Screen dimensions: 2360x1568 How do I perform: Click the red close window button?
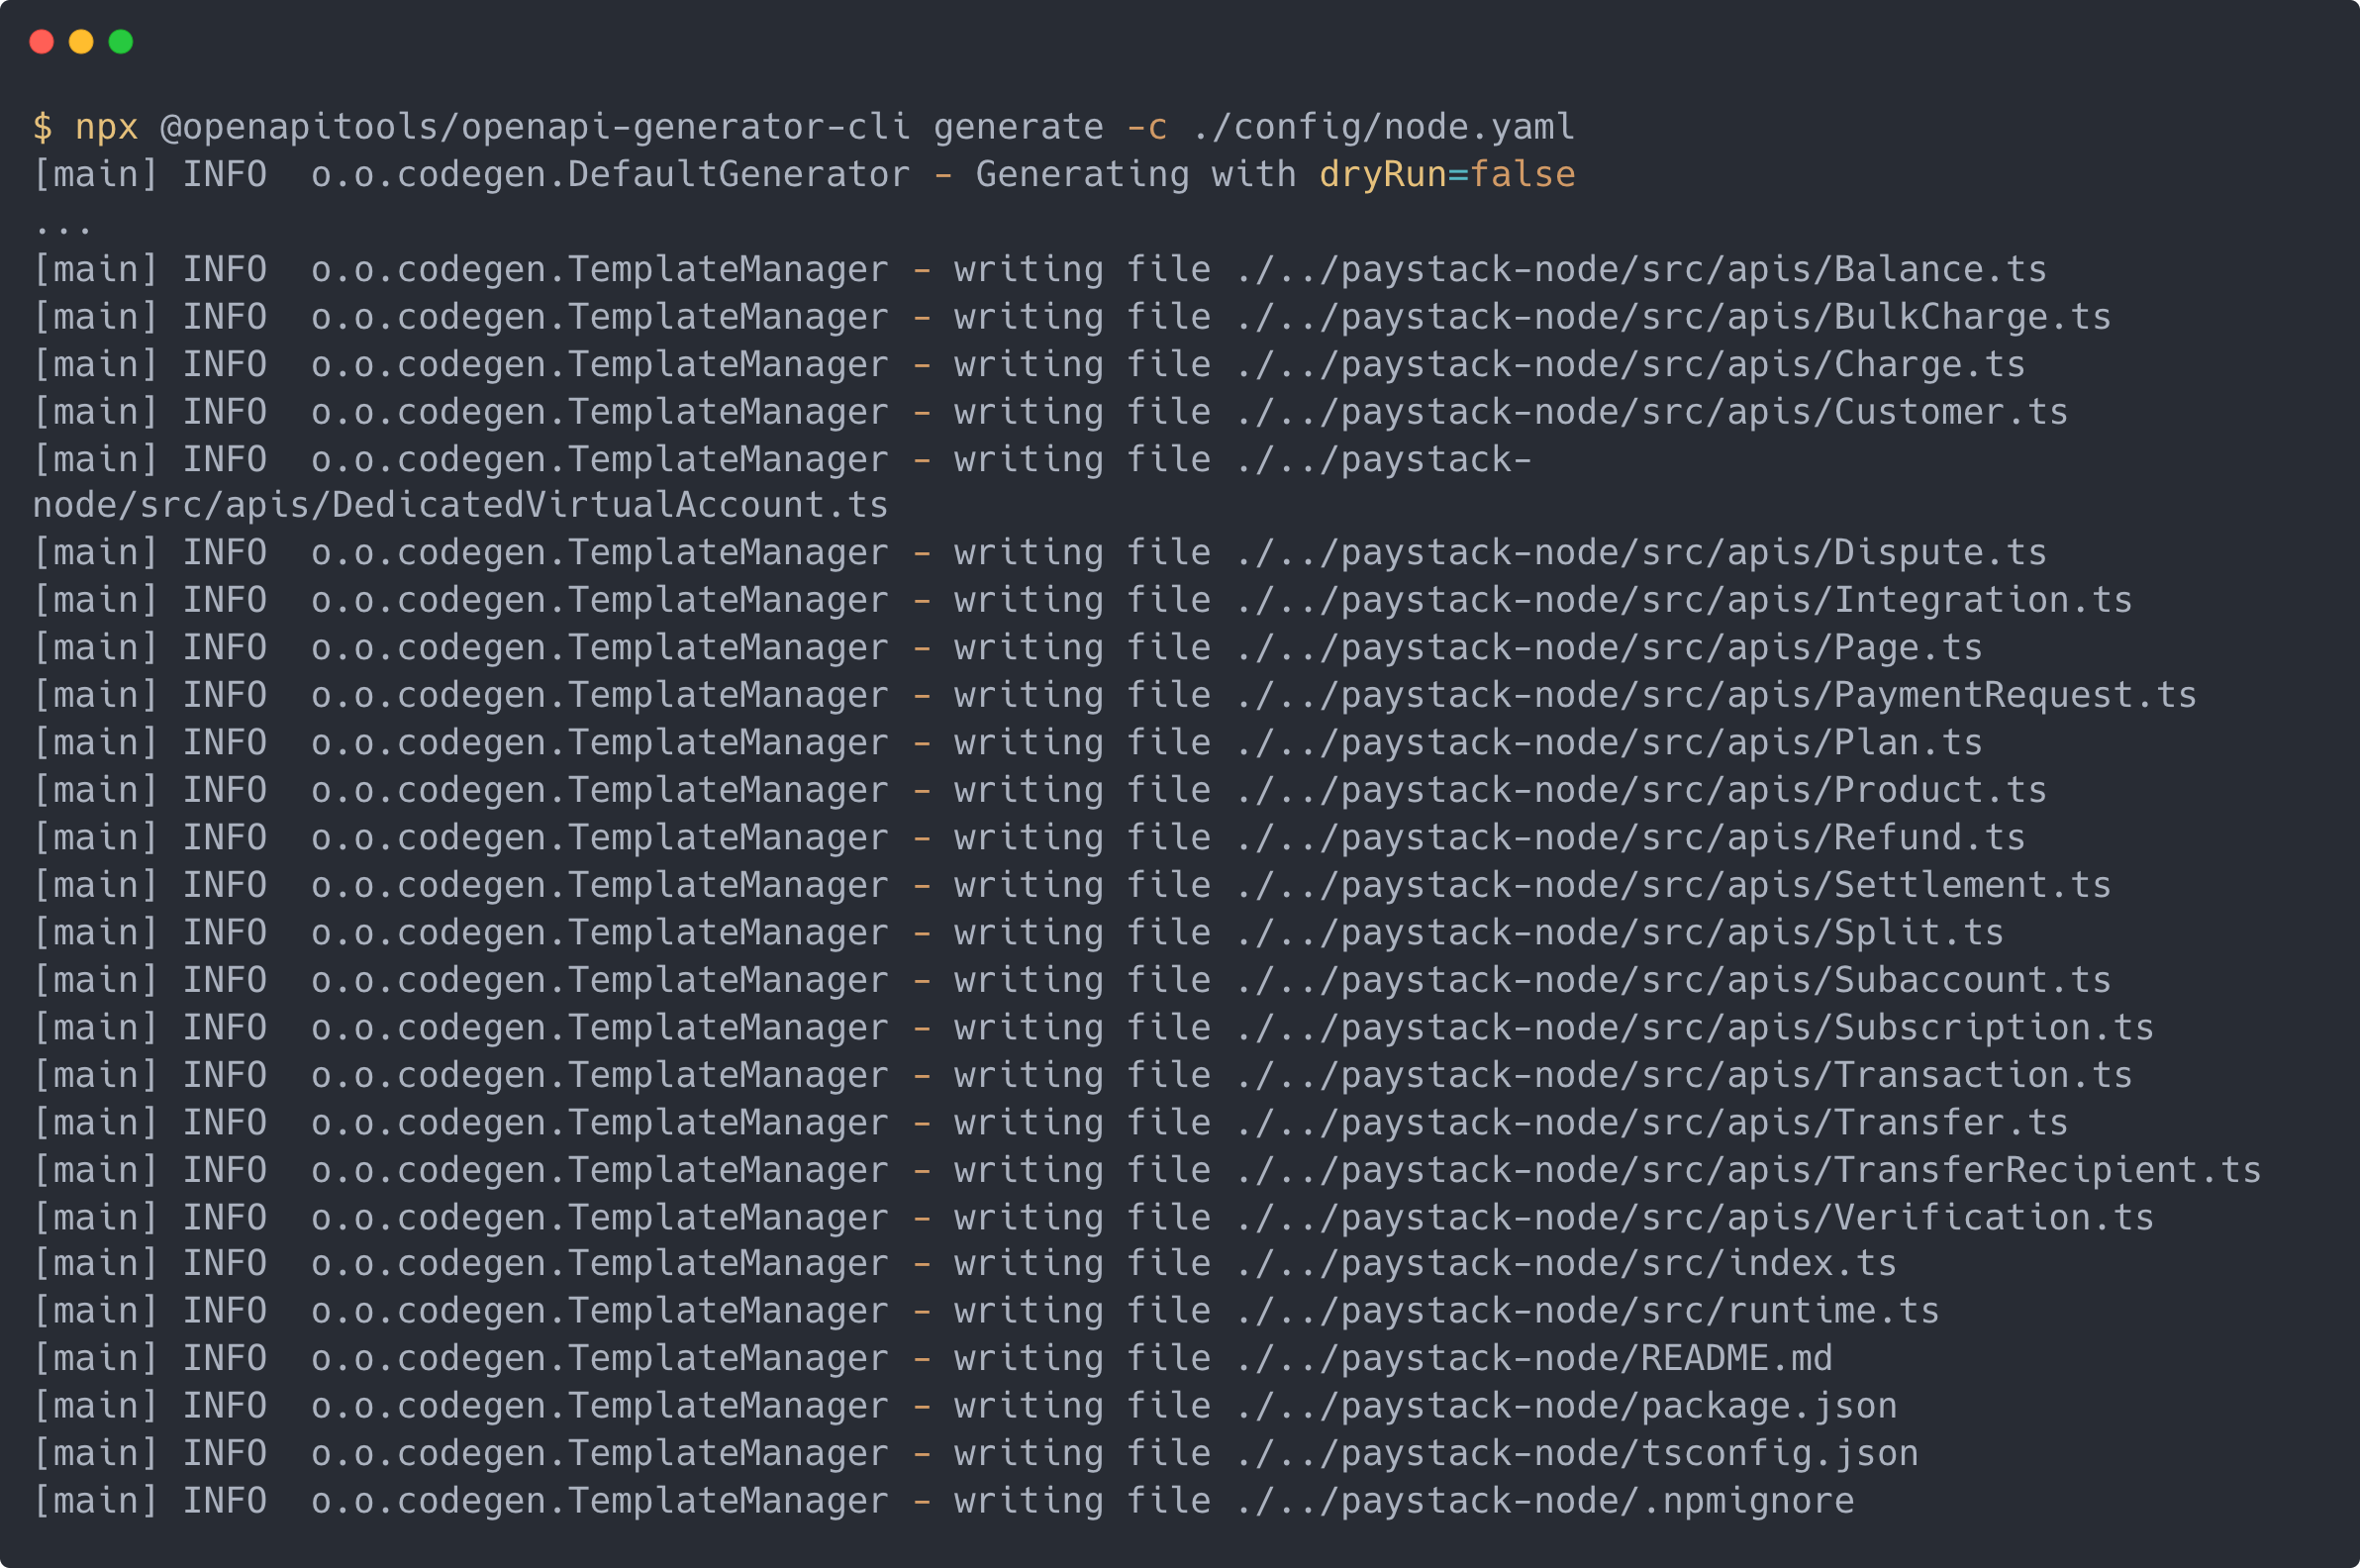[41, 41]
